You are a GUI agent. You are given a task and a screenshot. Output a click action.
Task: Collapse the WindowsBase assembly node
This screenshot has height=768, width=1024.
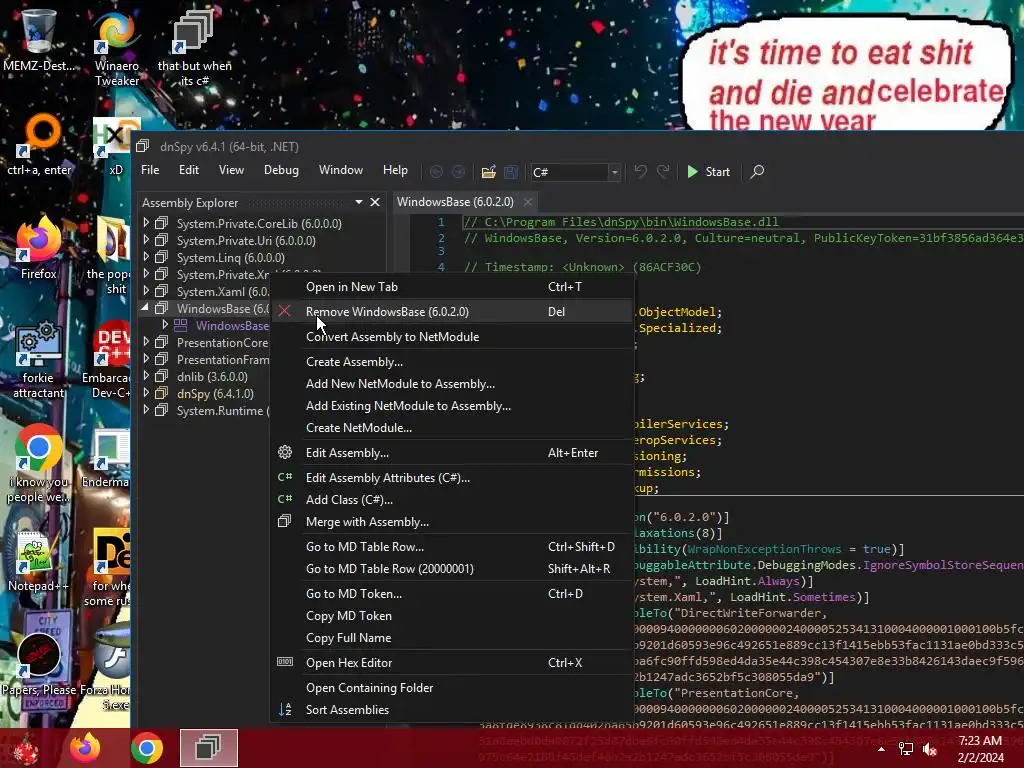click(x=145, y=308)
